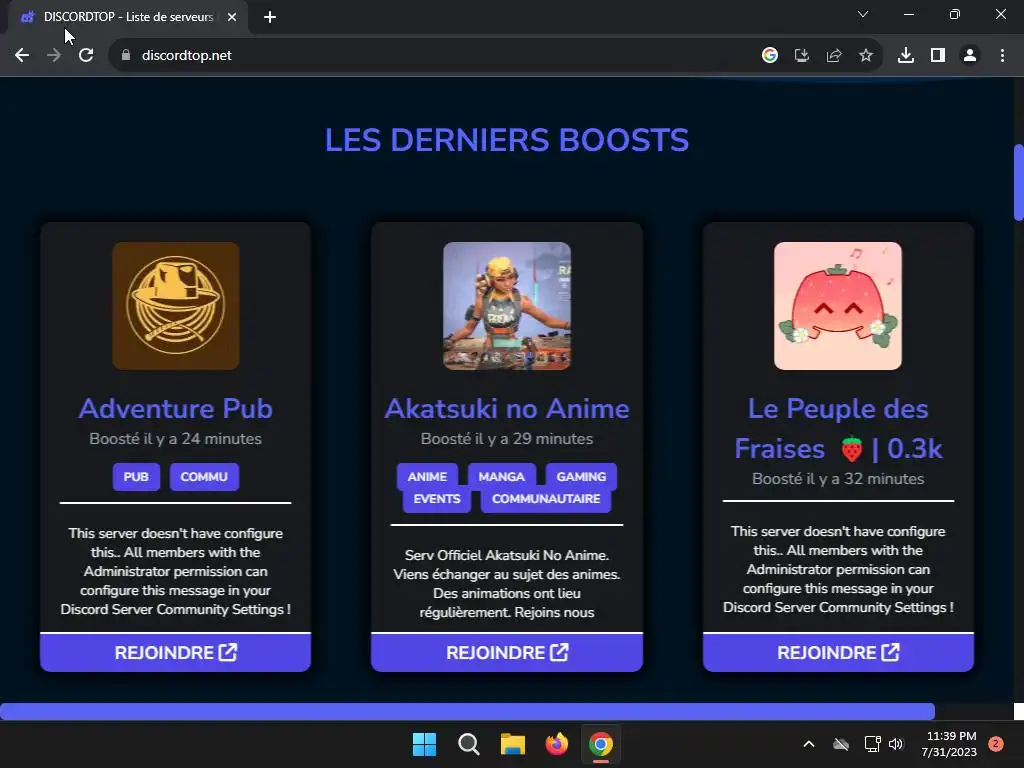The width and height of the screenshot is (1024, 768).
Task: Go back to the previous page
Action: 22,56
